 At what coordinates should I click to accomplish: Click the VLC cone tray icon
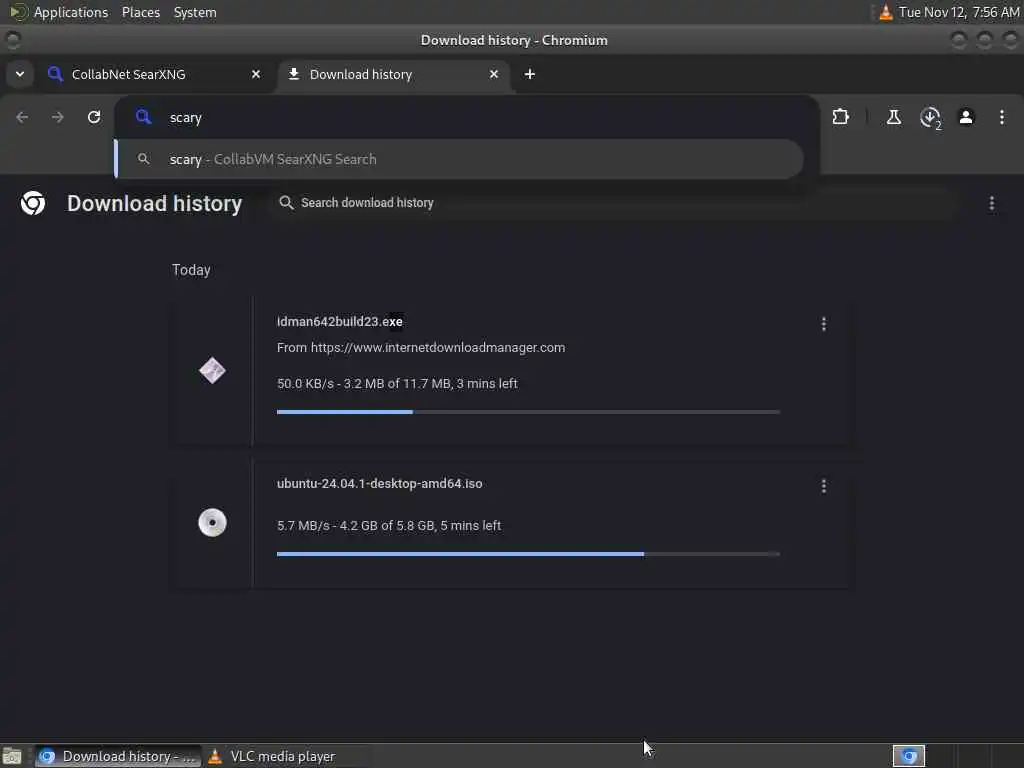[886, 12]
